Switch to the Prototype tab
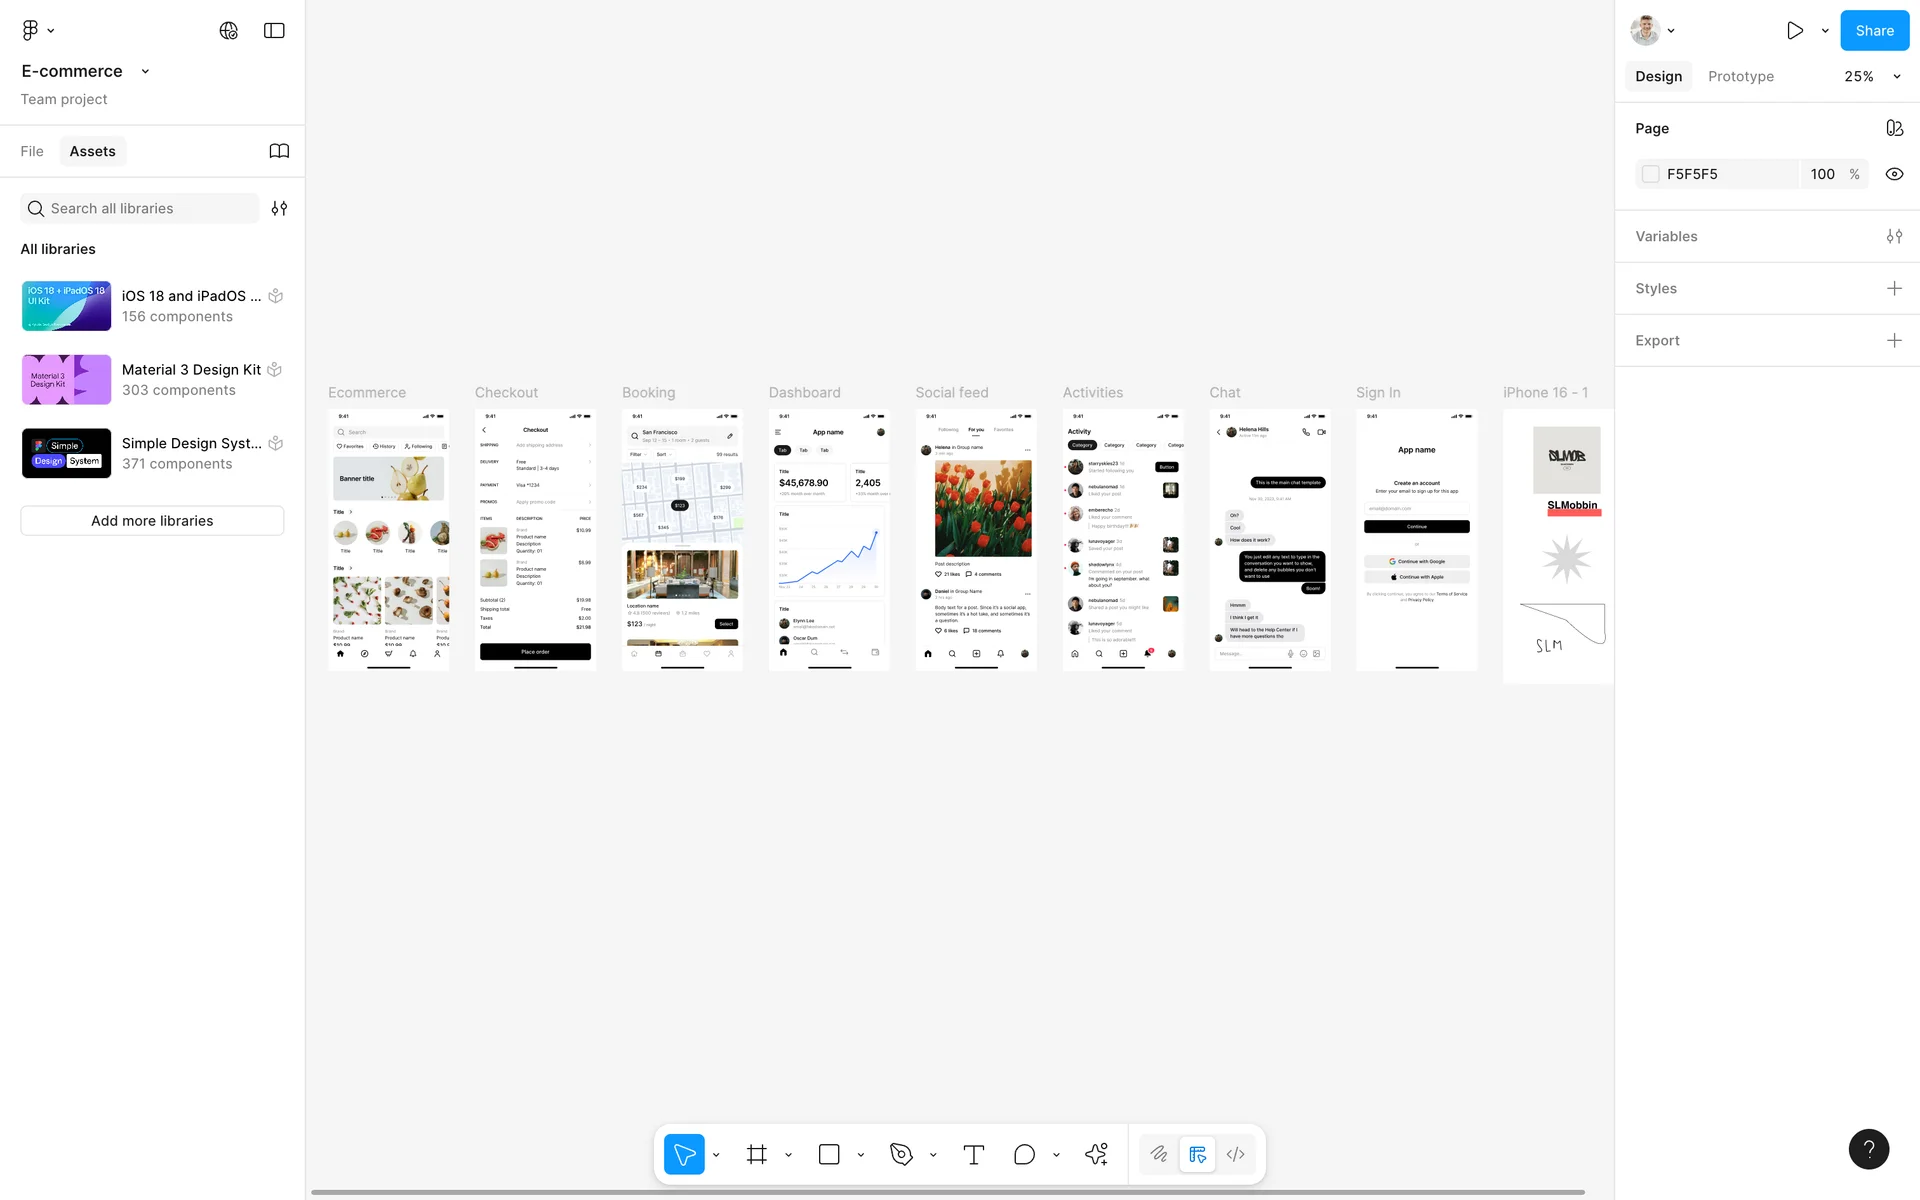The image size is (1920, 1200). point(1740,76)
